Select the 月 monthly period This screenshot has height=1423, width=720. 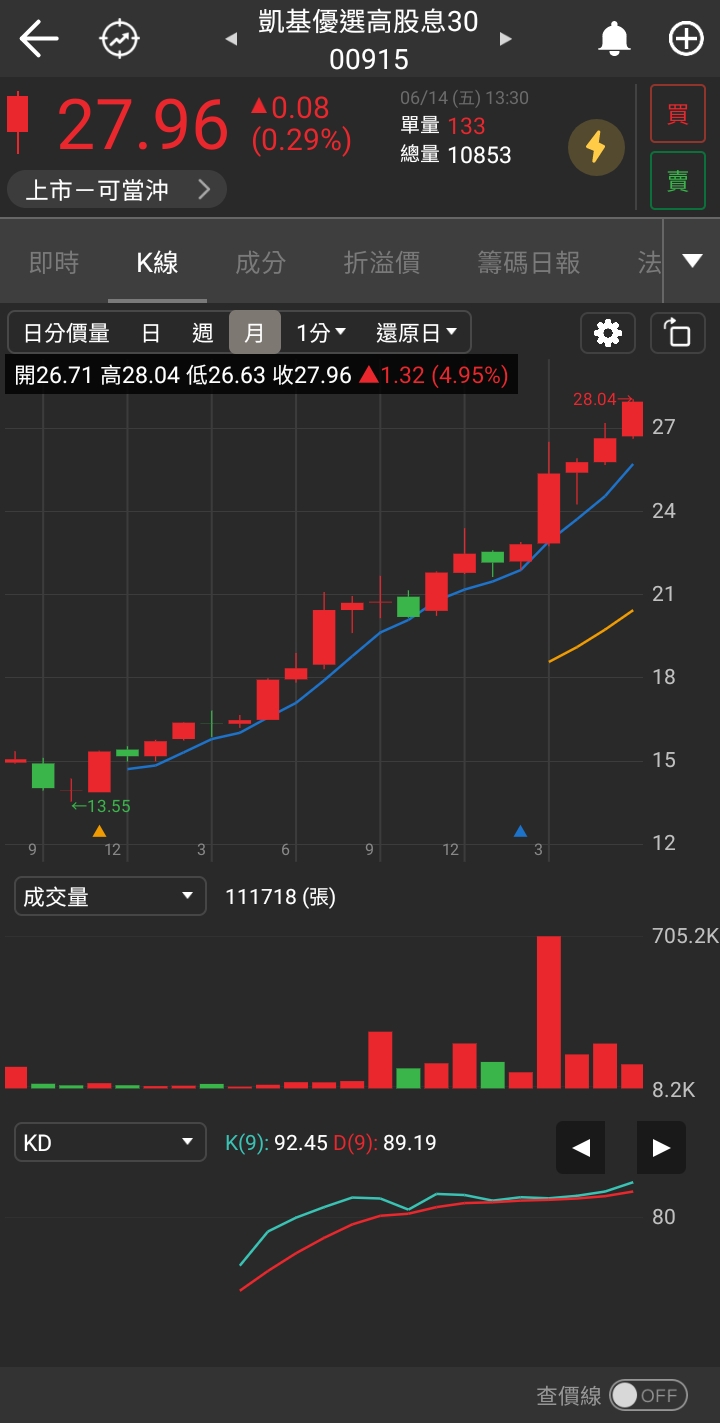(254, 333)
